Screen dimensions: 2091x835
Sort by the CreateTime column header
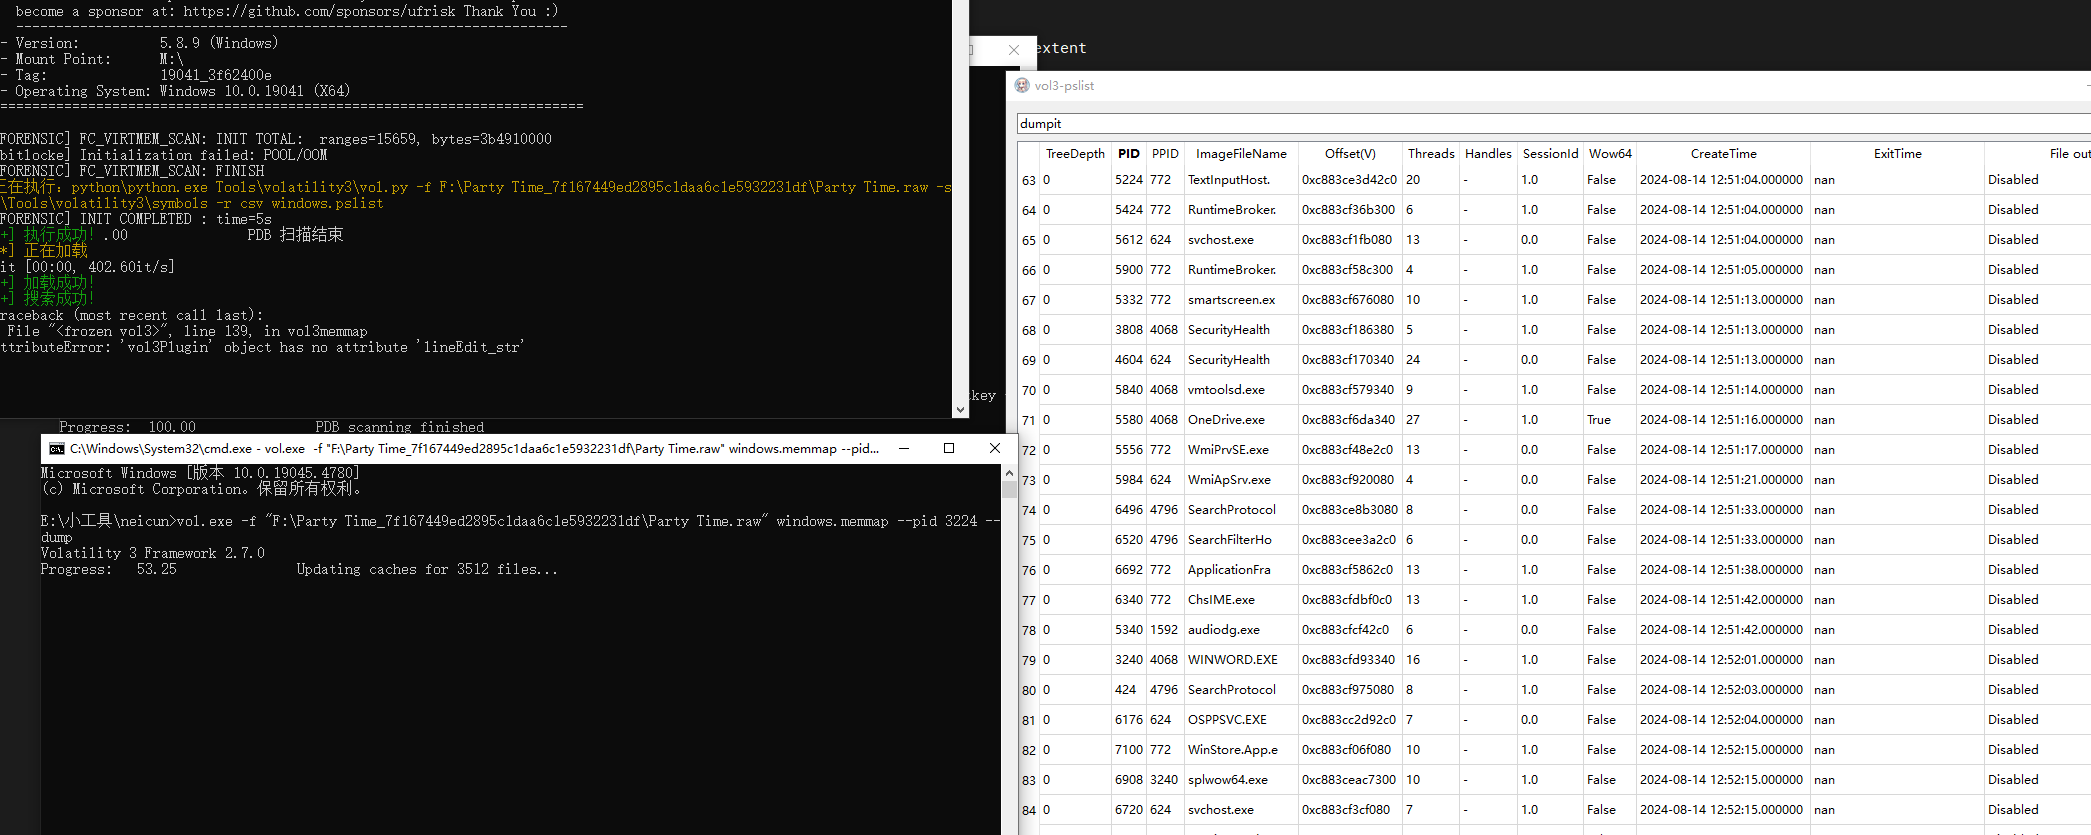click(x=1723, y=154)
